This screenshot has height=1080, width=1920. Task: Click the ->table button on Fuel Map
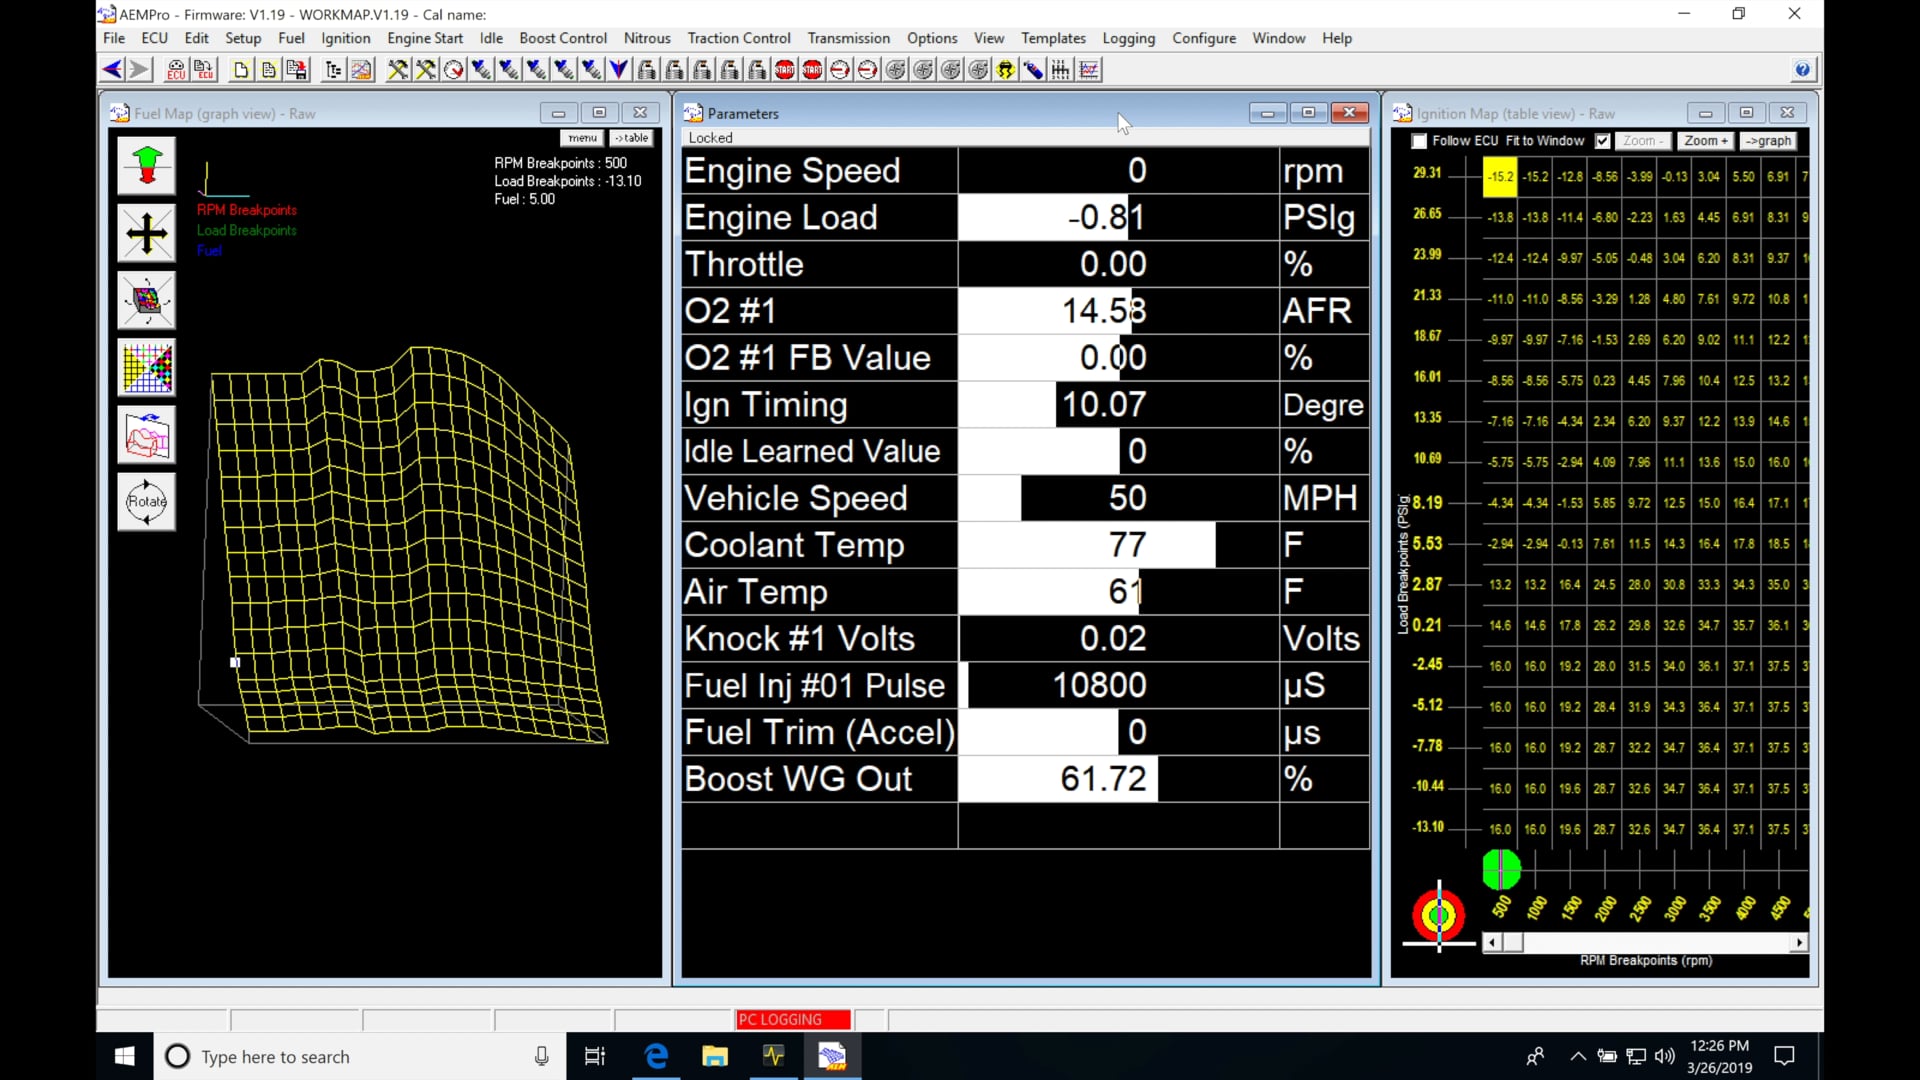tap(630, 138)
